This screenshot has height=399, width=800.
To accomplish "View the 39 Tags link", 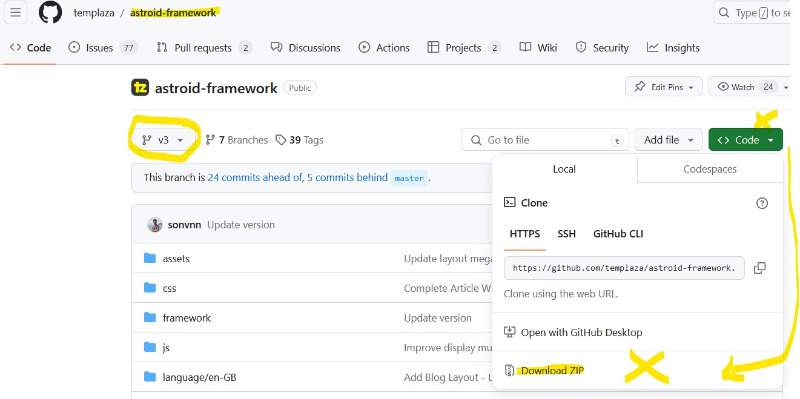I will click(x=299, y=140).
